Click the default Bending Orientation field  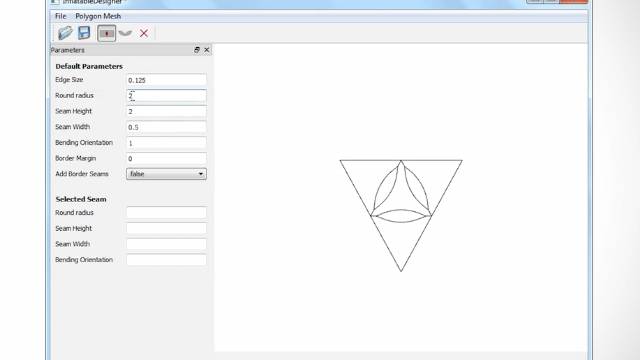pyautogui.click(x=166, y=143)
